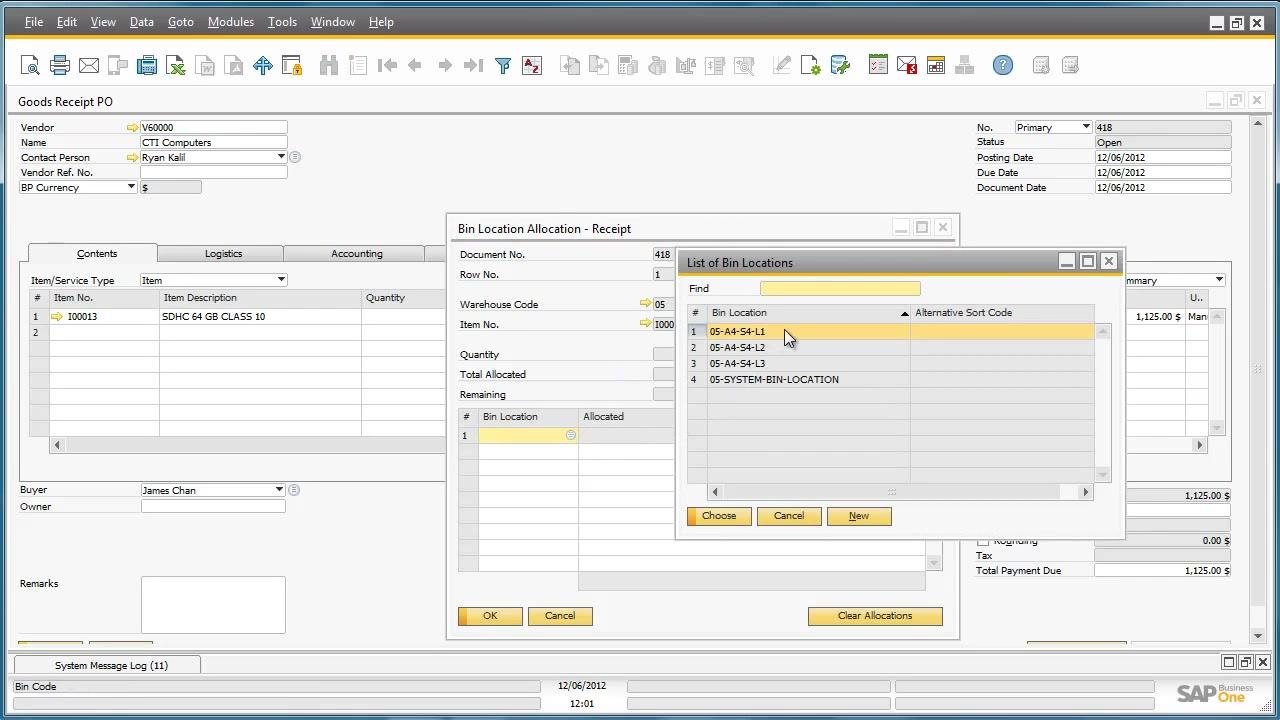This screenshot has width=1280, height=720.
Task: Toggle the Rounding checkbox
Action: coord(983,541)
